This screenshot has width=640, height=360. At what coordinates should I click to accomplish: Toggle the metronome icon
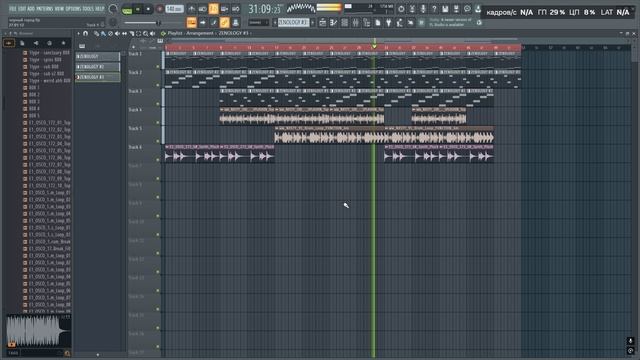(191, 9)
